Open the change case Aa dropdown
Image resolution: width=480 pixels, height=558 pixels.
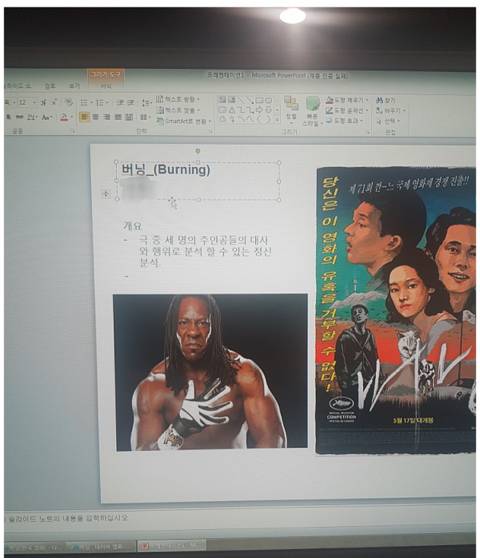(x=47, y=117)
